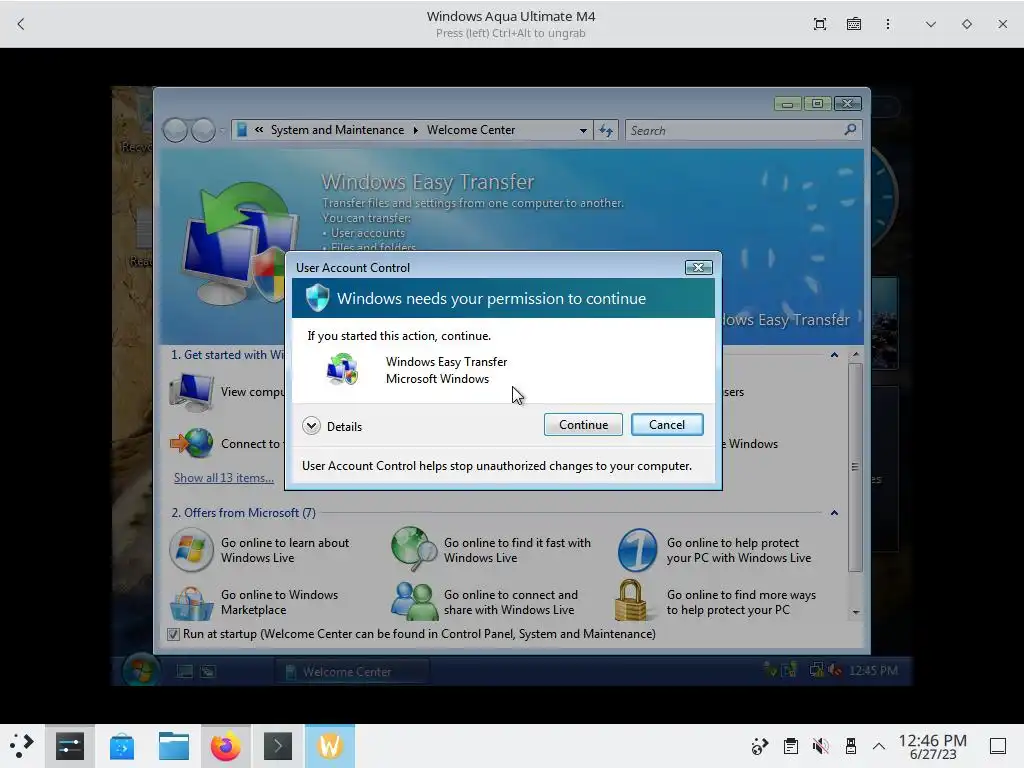Screen dimensions: 1024x768
Task: Select System and Maintenance breadcrumb
Action: 337,130
